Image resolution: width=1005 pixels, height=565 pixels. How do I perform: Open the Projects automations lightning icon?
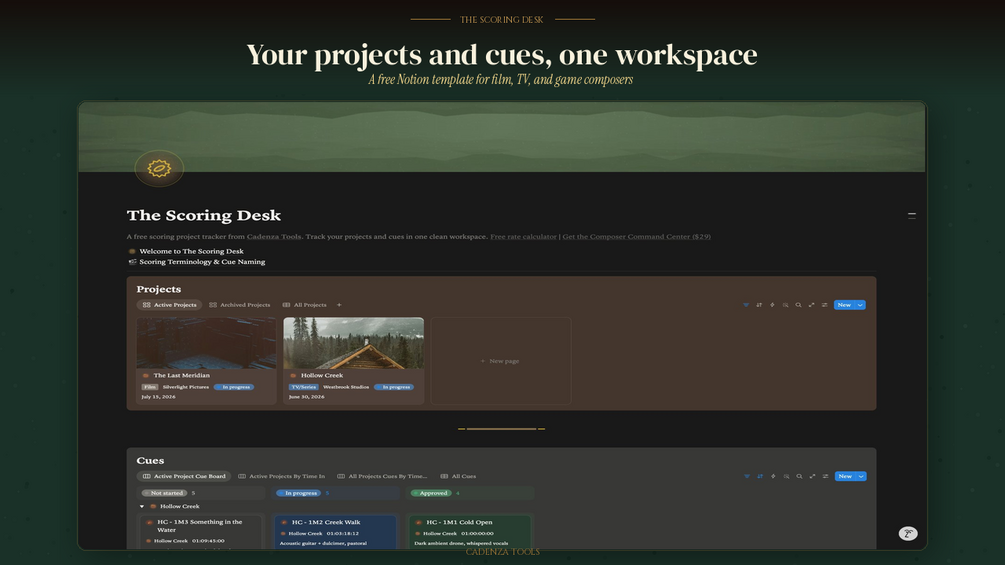click(x=772, y=305)
